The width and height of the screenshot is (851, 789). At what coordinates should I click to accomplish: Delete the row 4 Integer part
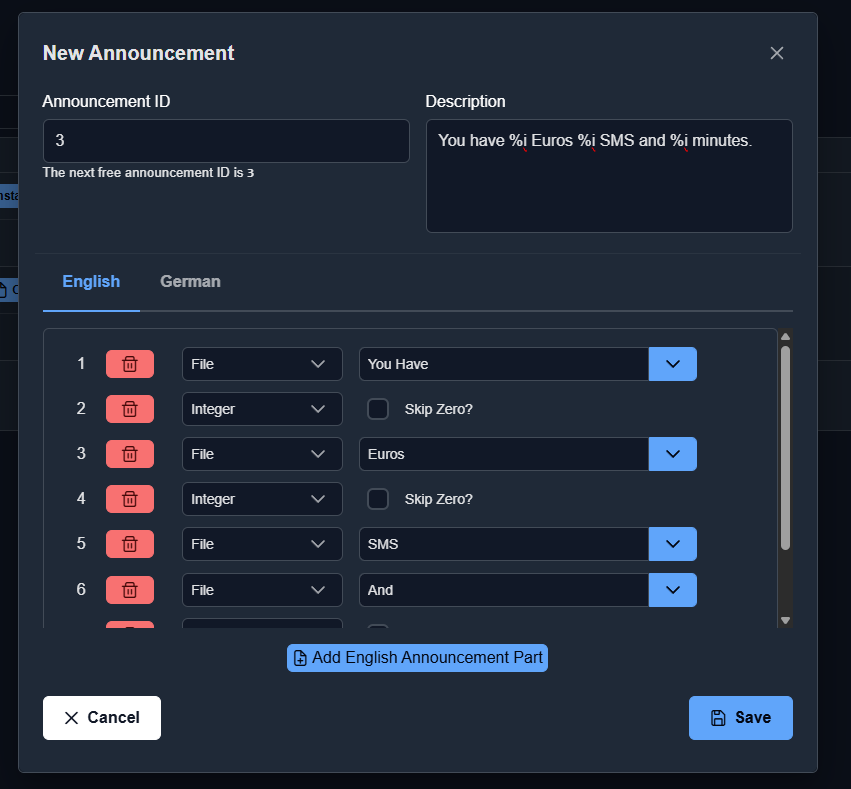(130, 499)
